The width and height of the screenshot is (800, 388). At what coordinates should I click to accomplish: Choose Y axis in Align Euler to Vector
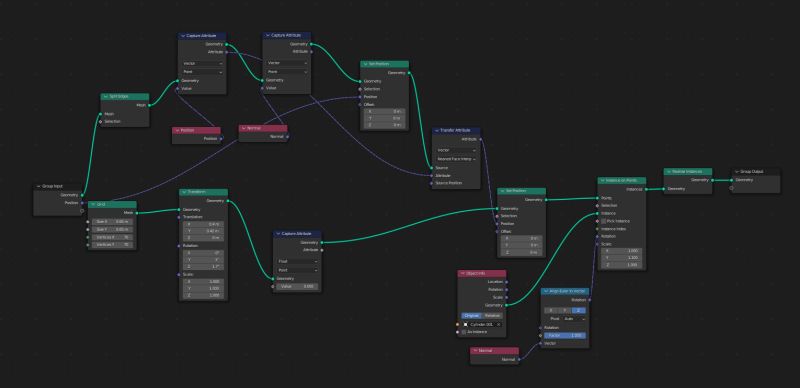(x=564, y=310)
